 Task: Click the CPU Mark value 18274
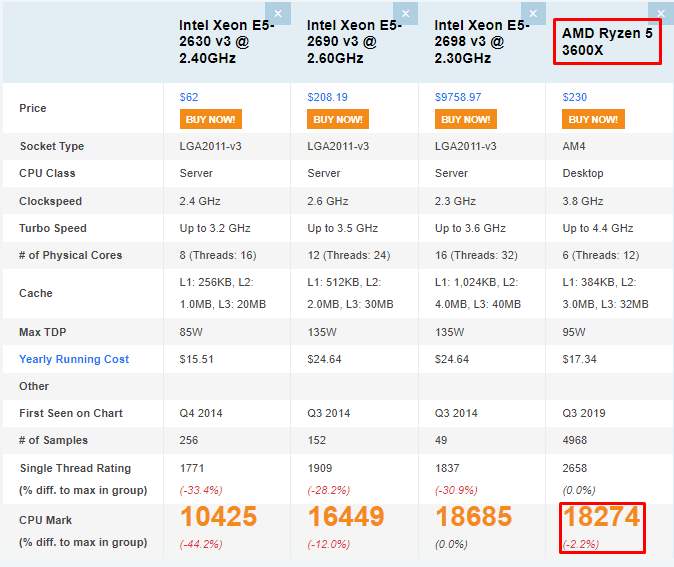(x=601, y=516)
